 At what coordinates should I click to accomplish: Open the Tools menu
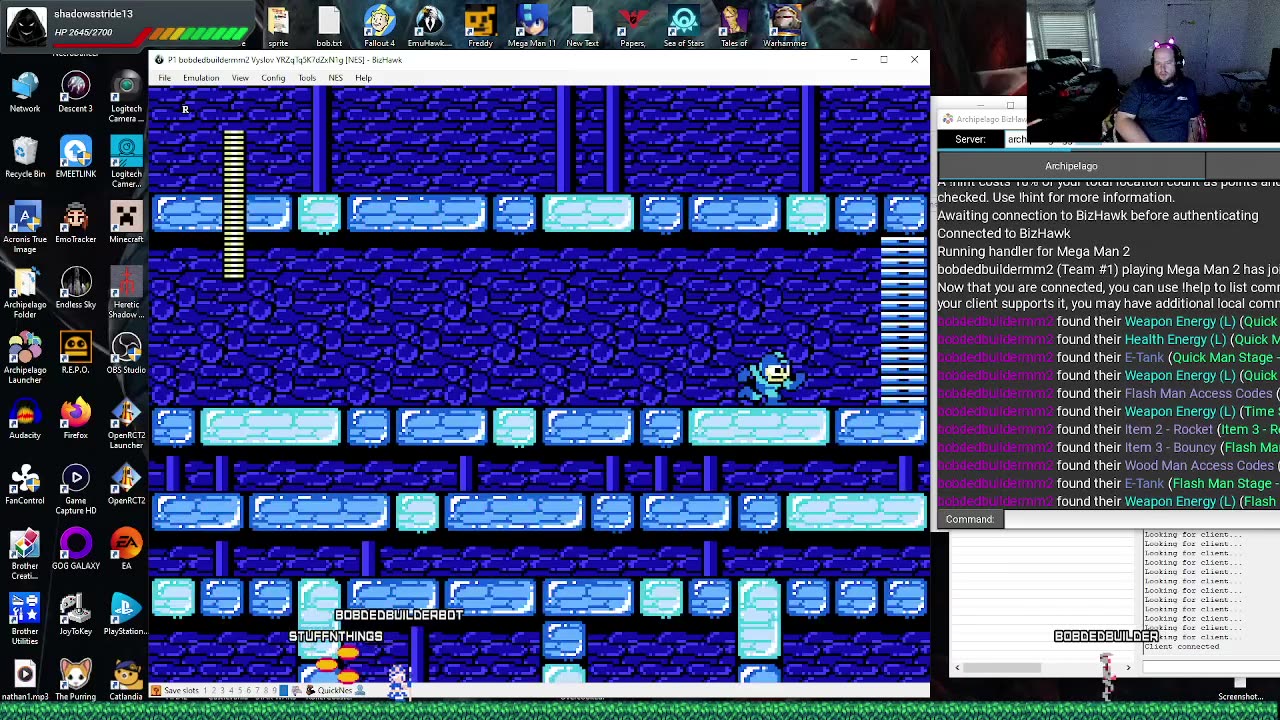pos(307,78)
